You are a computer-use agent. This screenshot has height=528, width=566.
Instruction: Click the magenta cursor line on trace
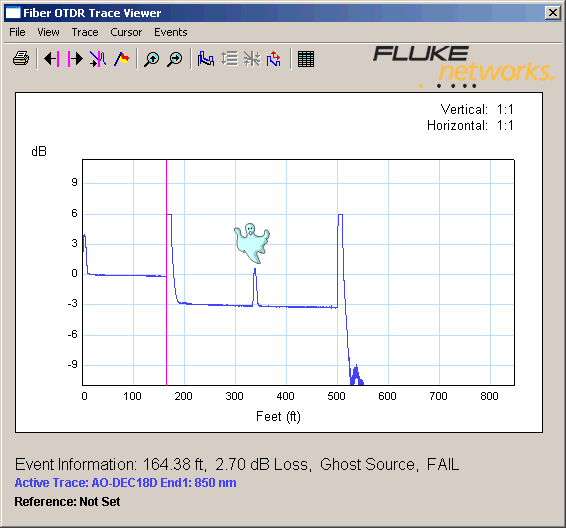pyautogui.click(x=166, y=272)
